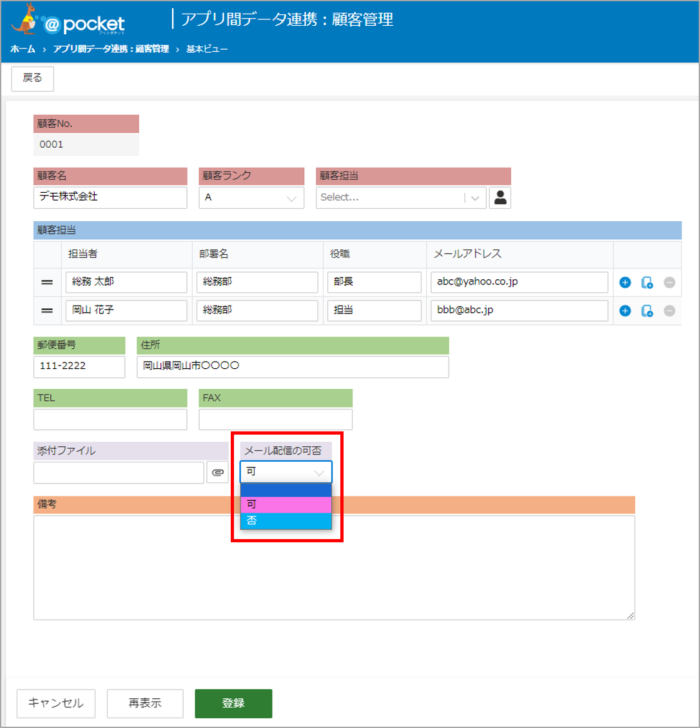
Task: Toggle the メール配信の可否 dropdown
Action: [x=285, y=472]
